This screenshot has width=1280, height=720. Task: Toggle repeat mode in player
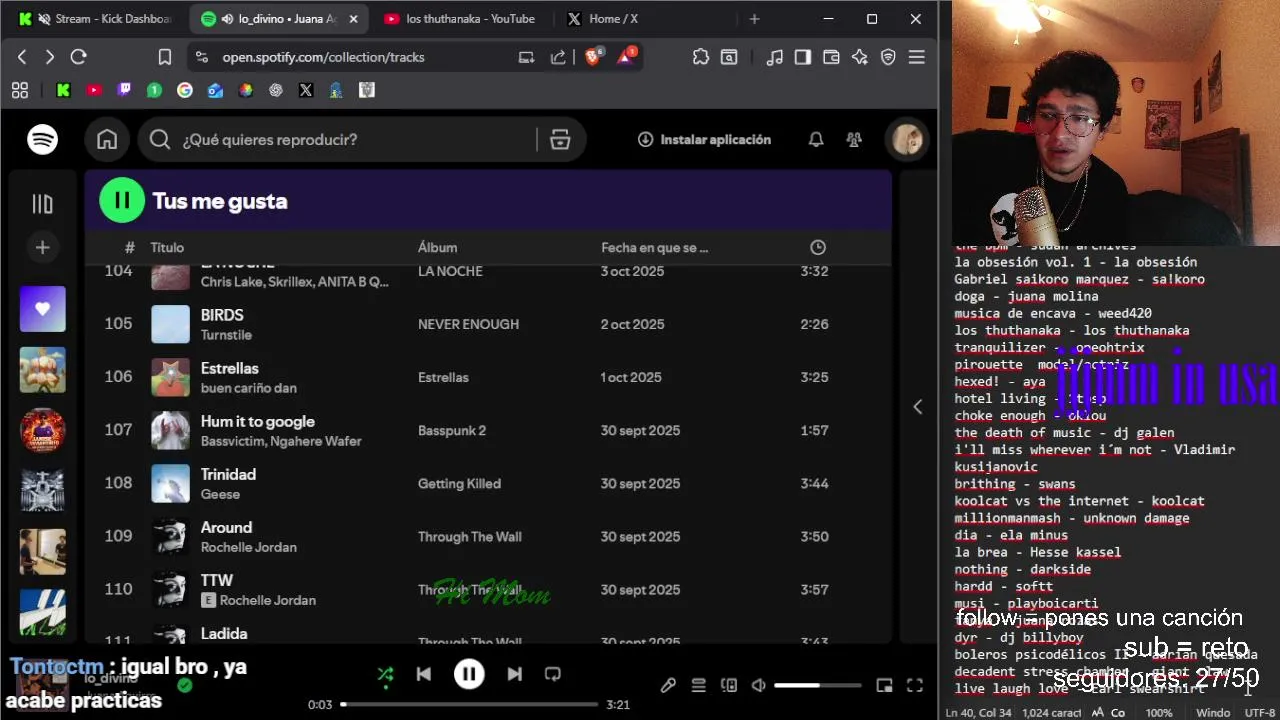[x=552, y=674]
